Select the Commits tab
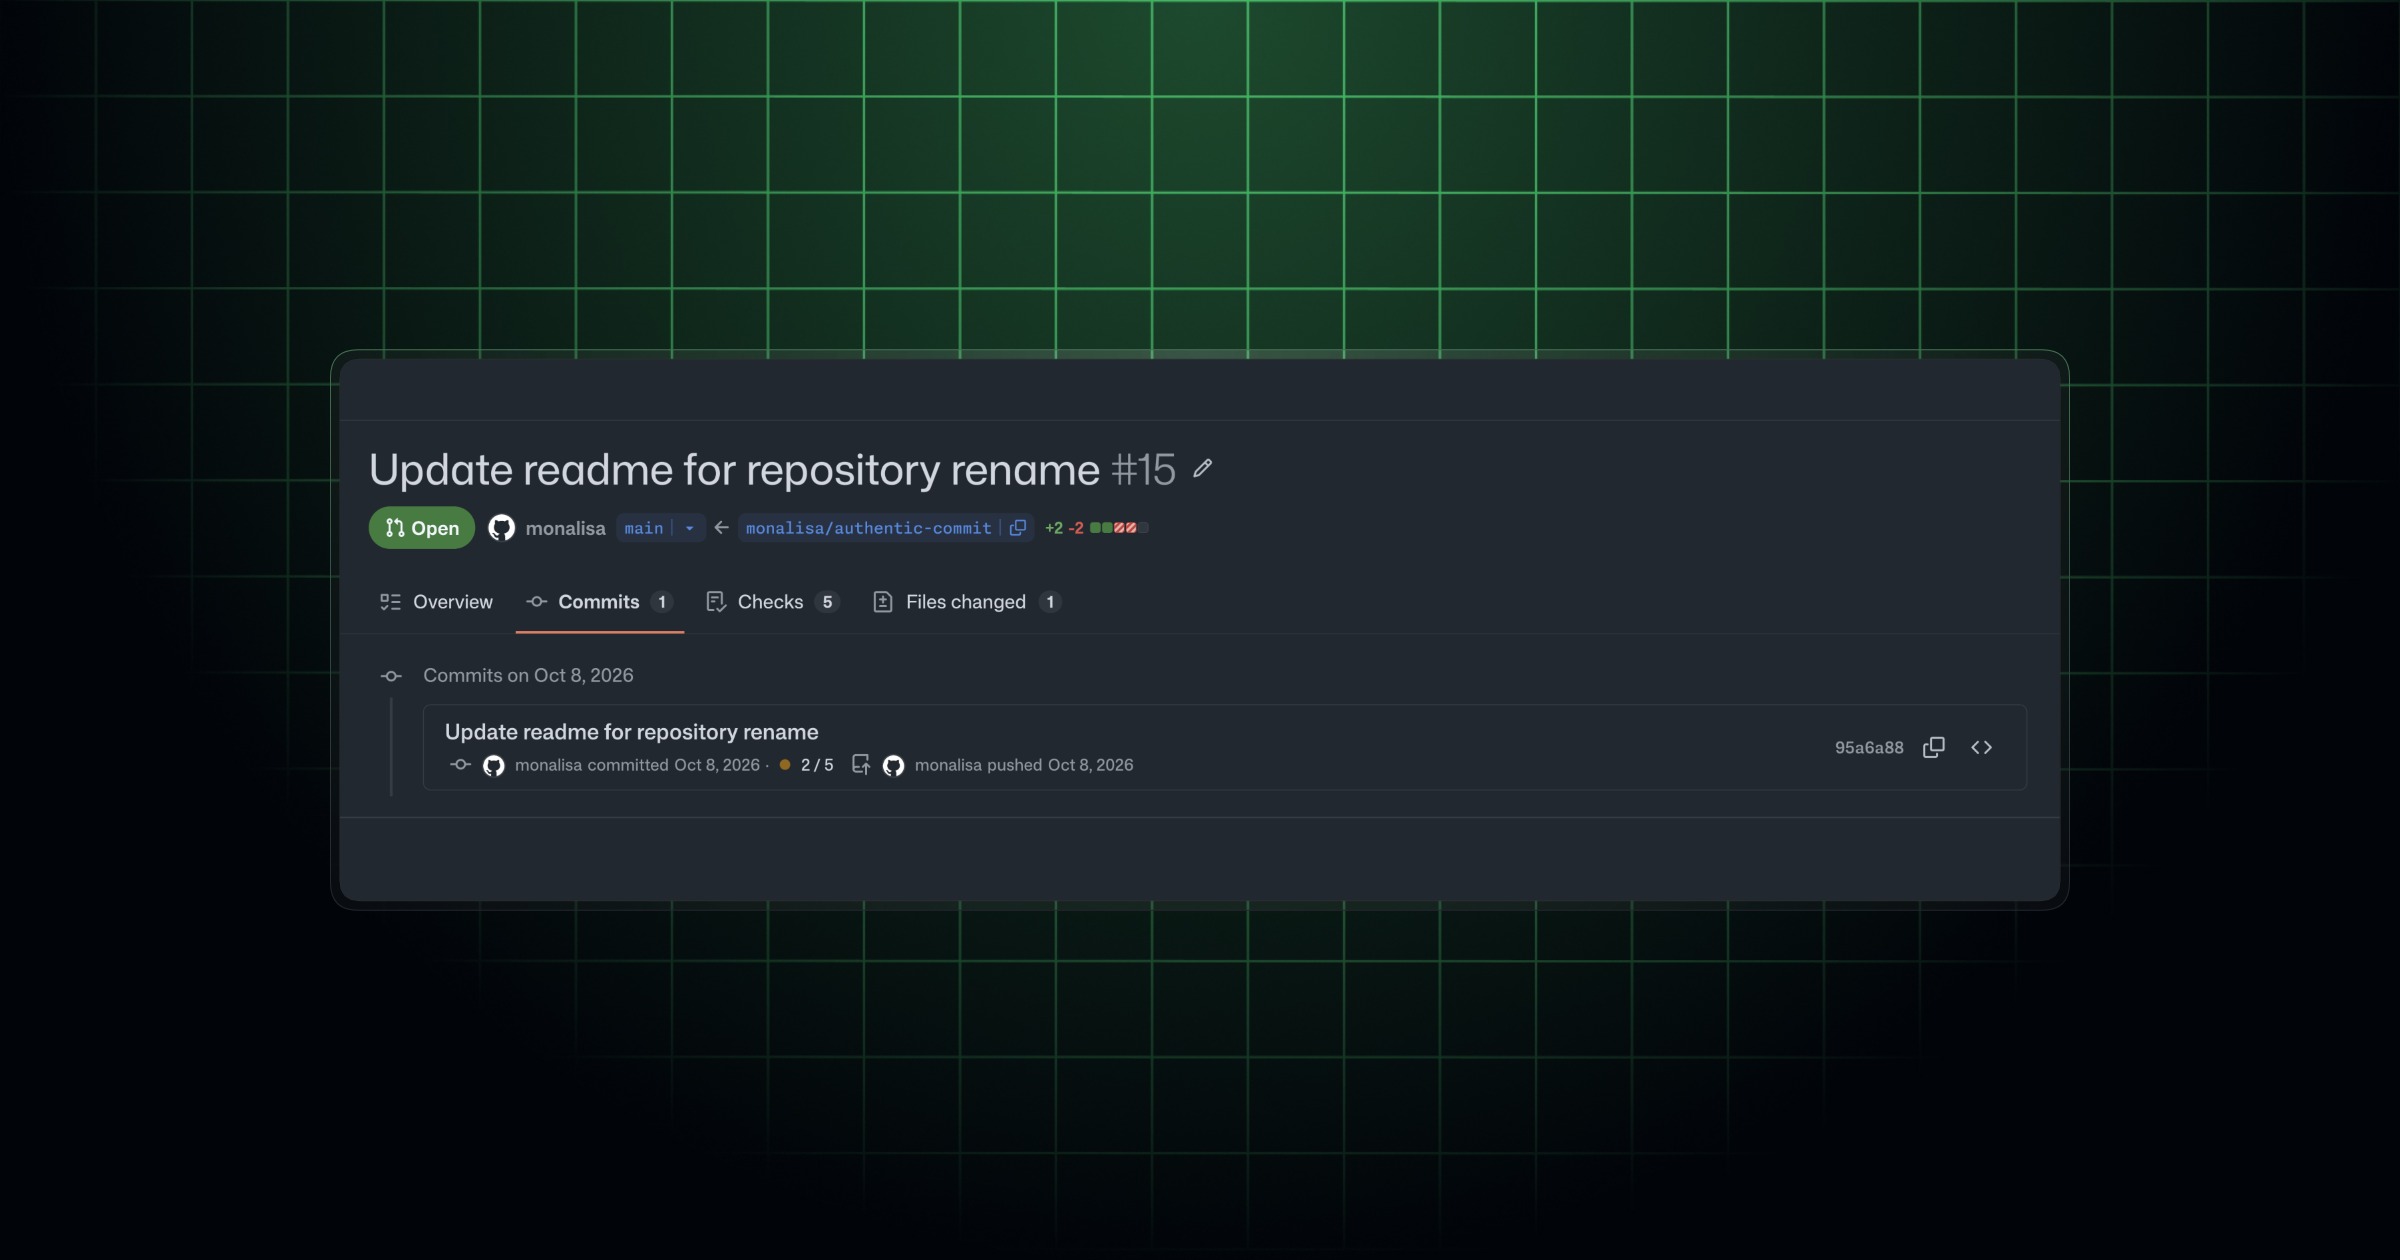Viewport: 2400px width, 1260px height. click(599, 602)
